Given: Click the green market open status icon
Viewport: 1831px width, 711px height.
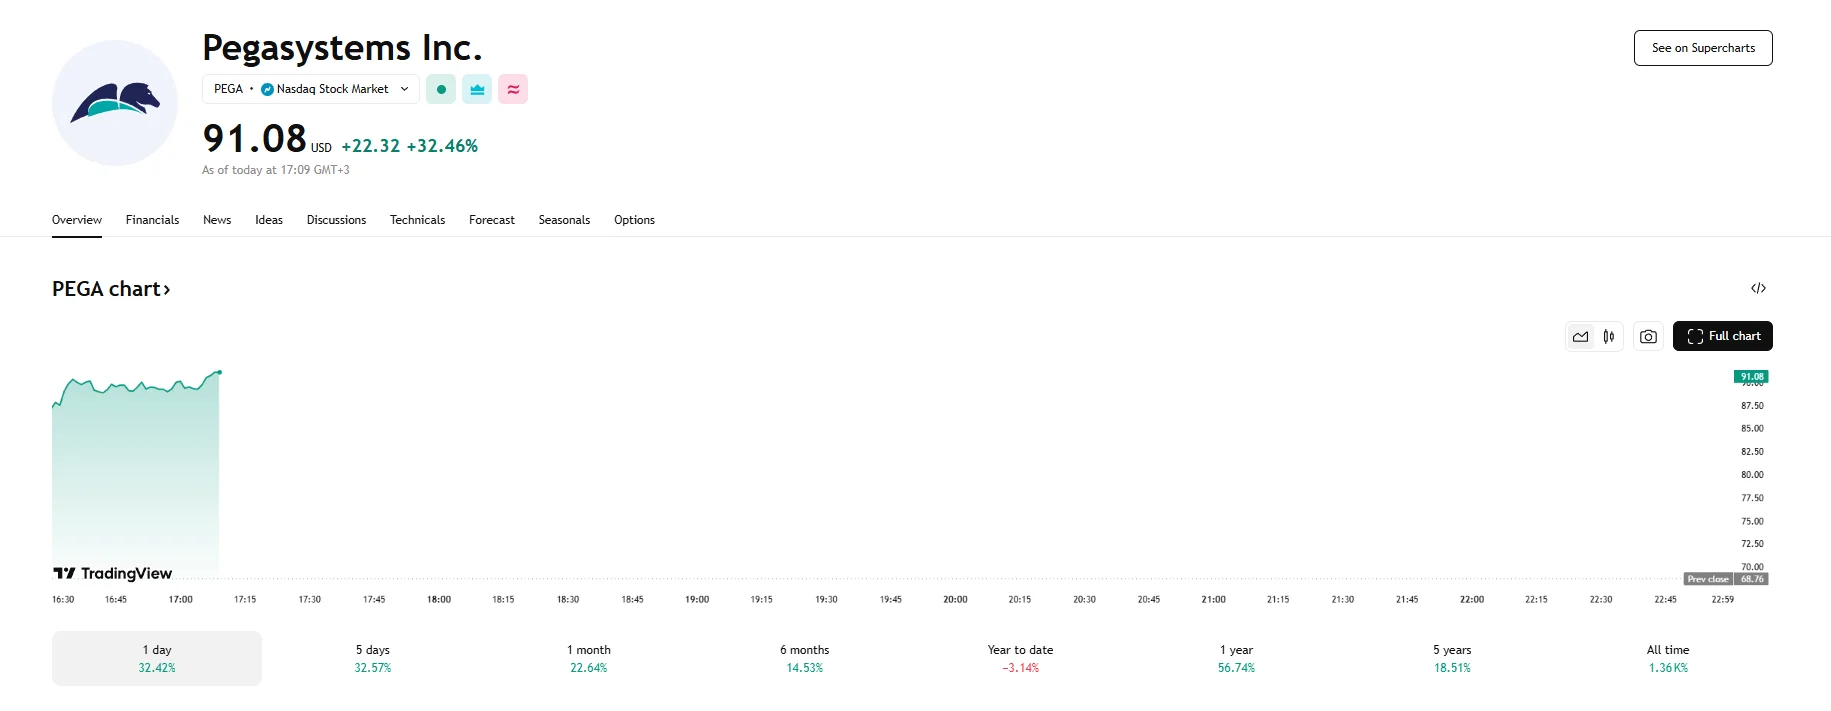Looking at the screenshot, I should 441,89.
